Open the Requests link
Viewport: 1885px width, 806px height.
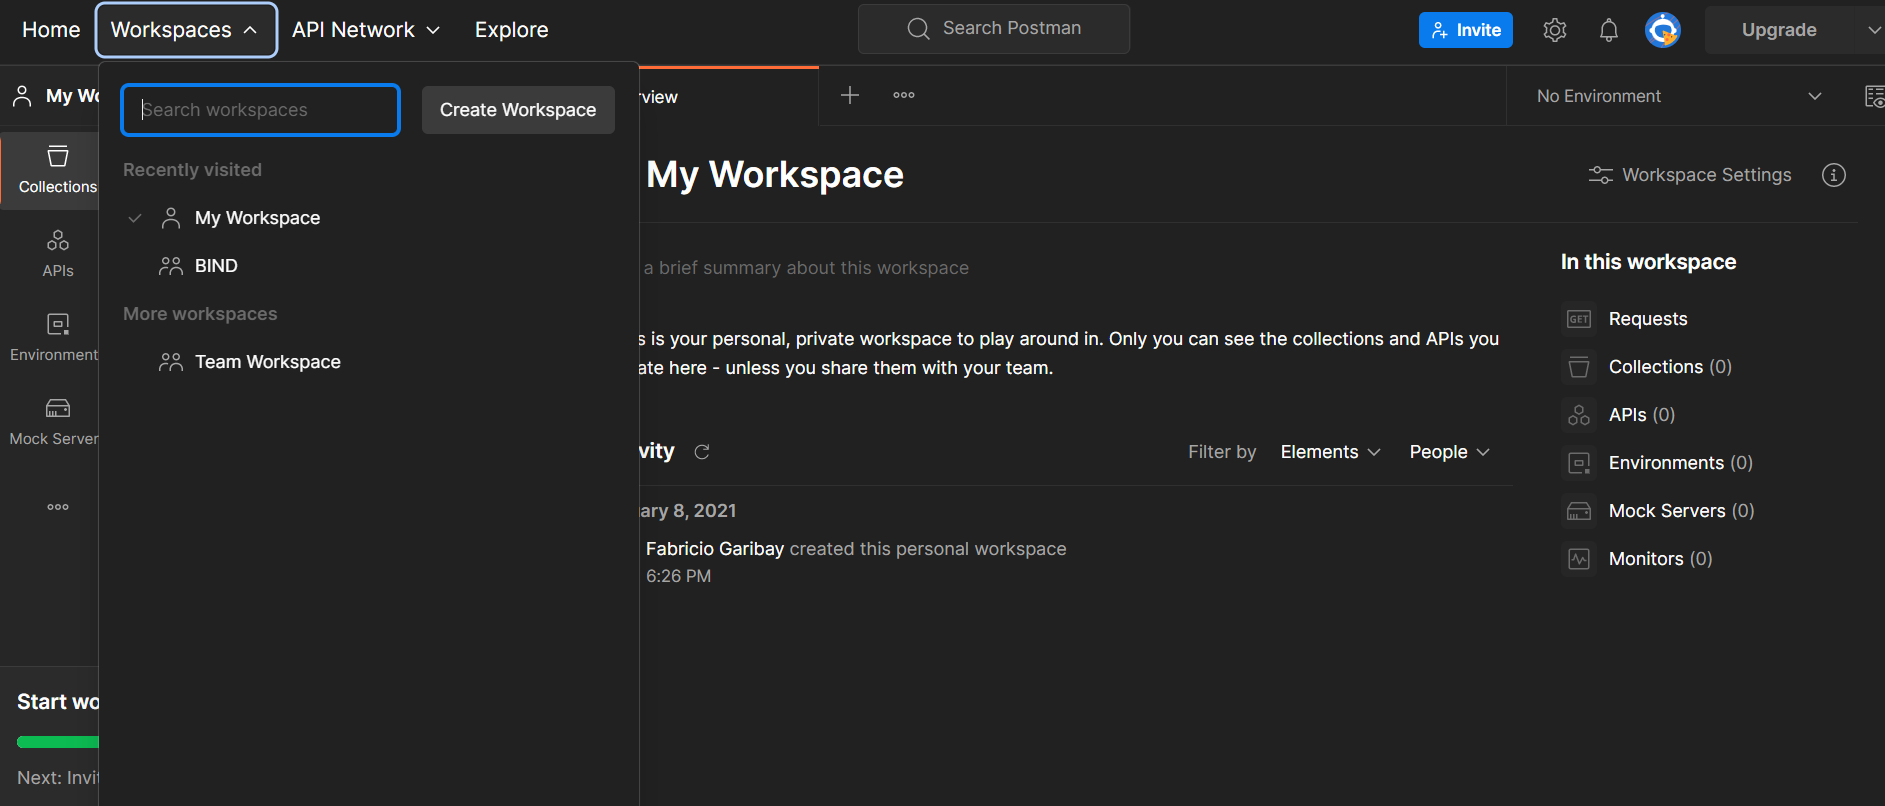click(1648, 319)
